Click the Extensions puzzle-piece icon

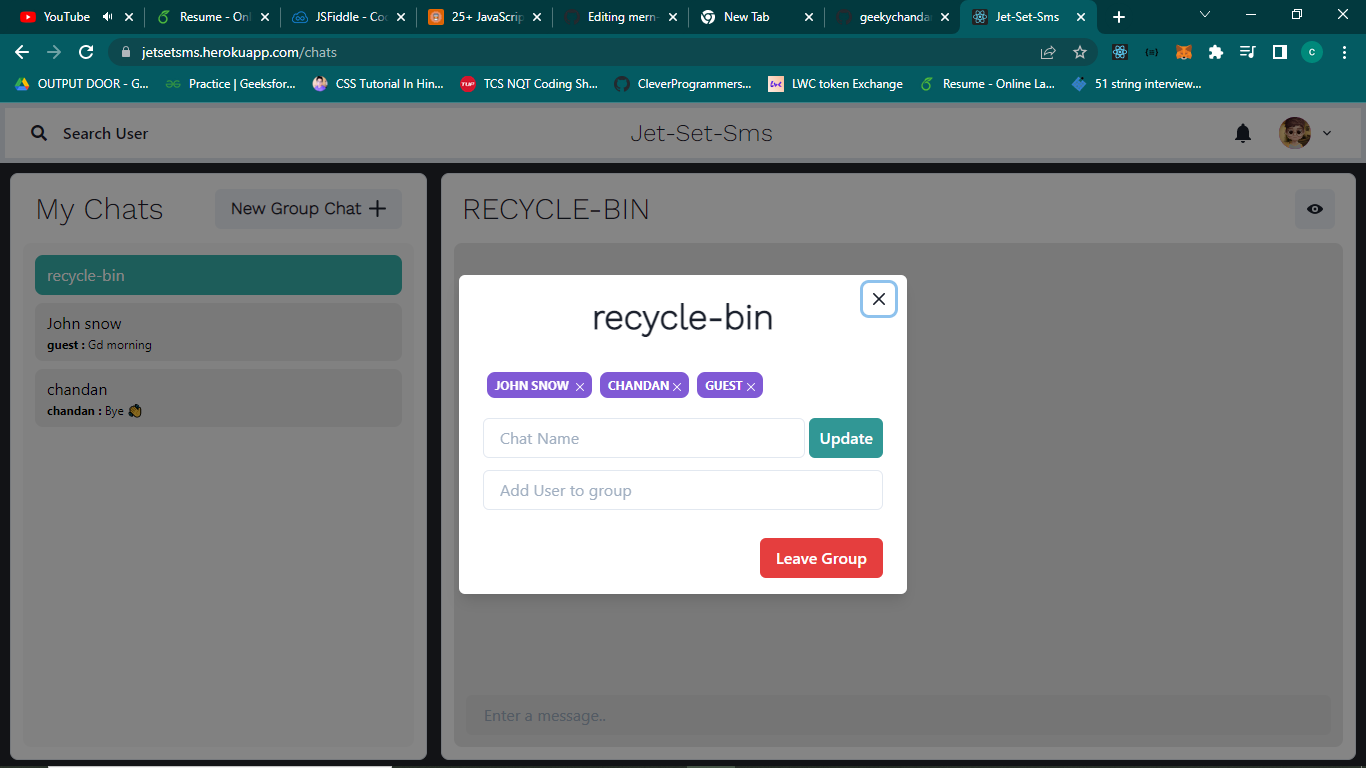click(x=1215, y=51)
